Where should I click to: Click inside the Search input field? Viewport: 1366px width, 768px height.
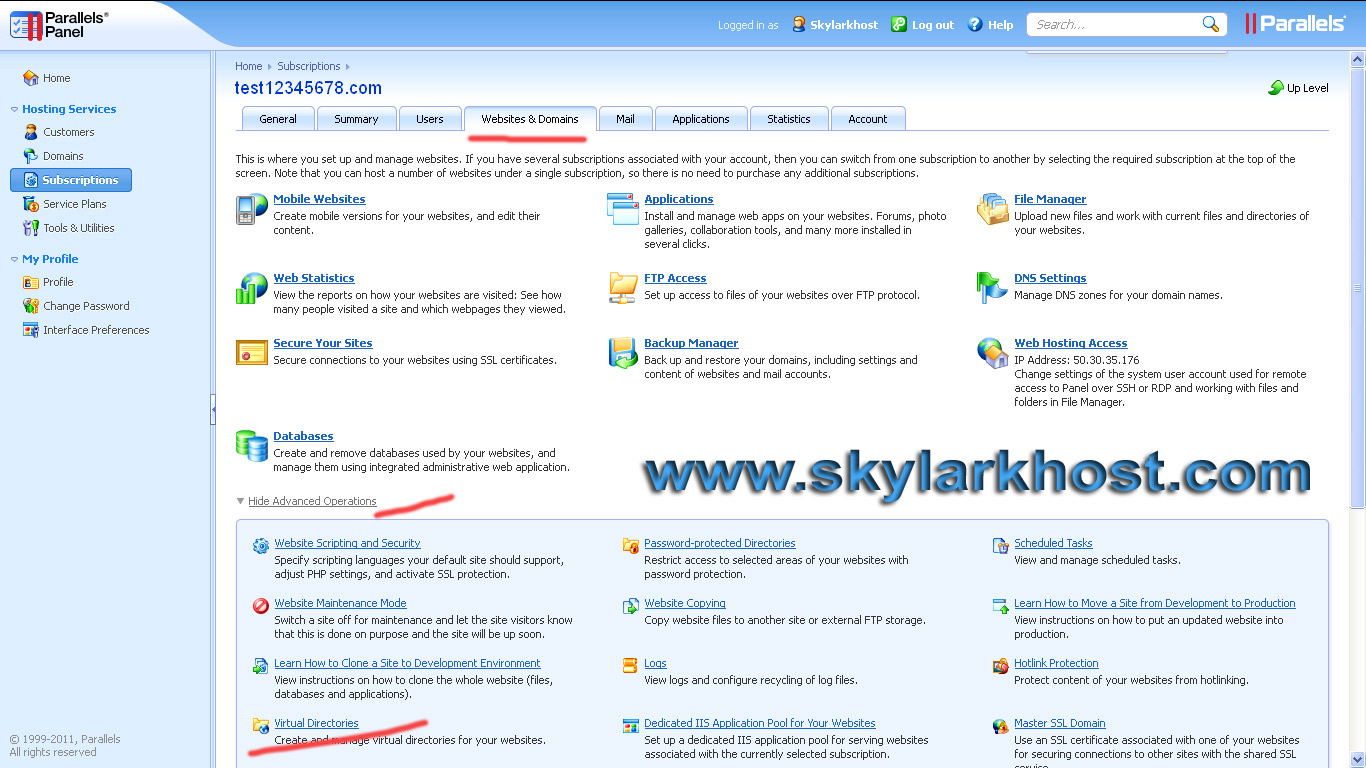click(1115, 24)
